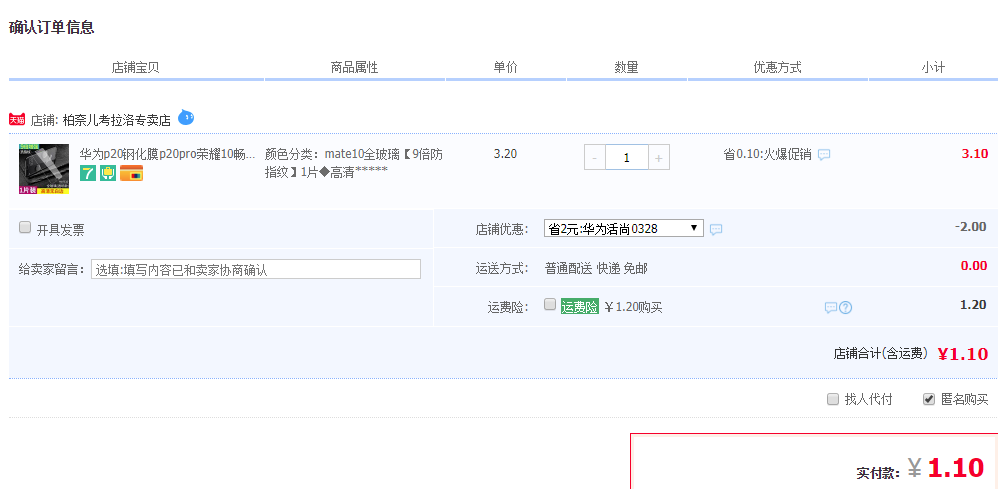
Task: Click the 店铺宝贝 column header
Action: [x=136, y=67]
